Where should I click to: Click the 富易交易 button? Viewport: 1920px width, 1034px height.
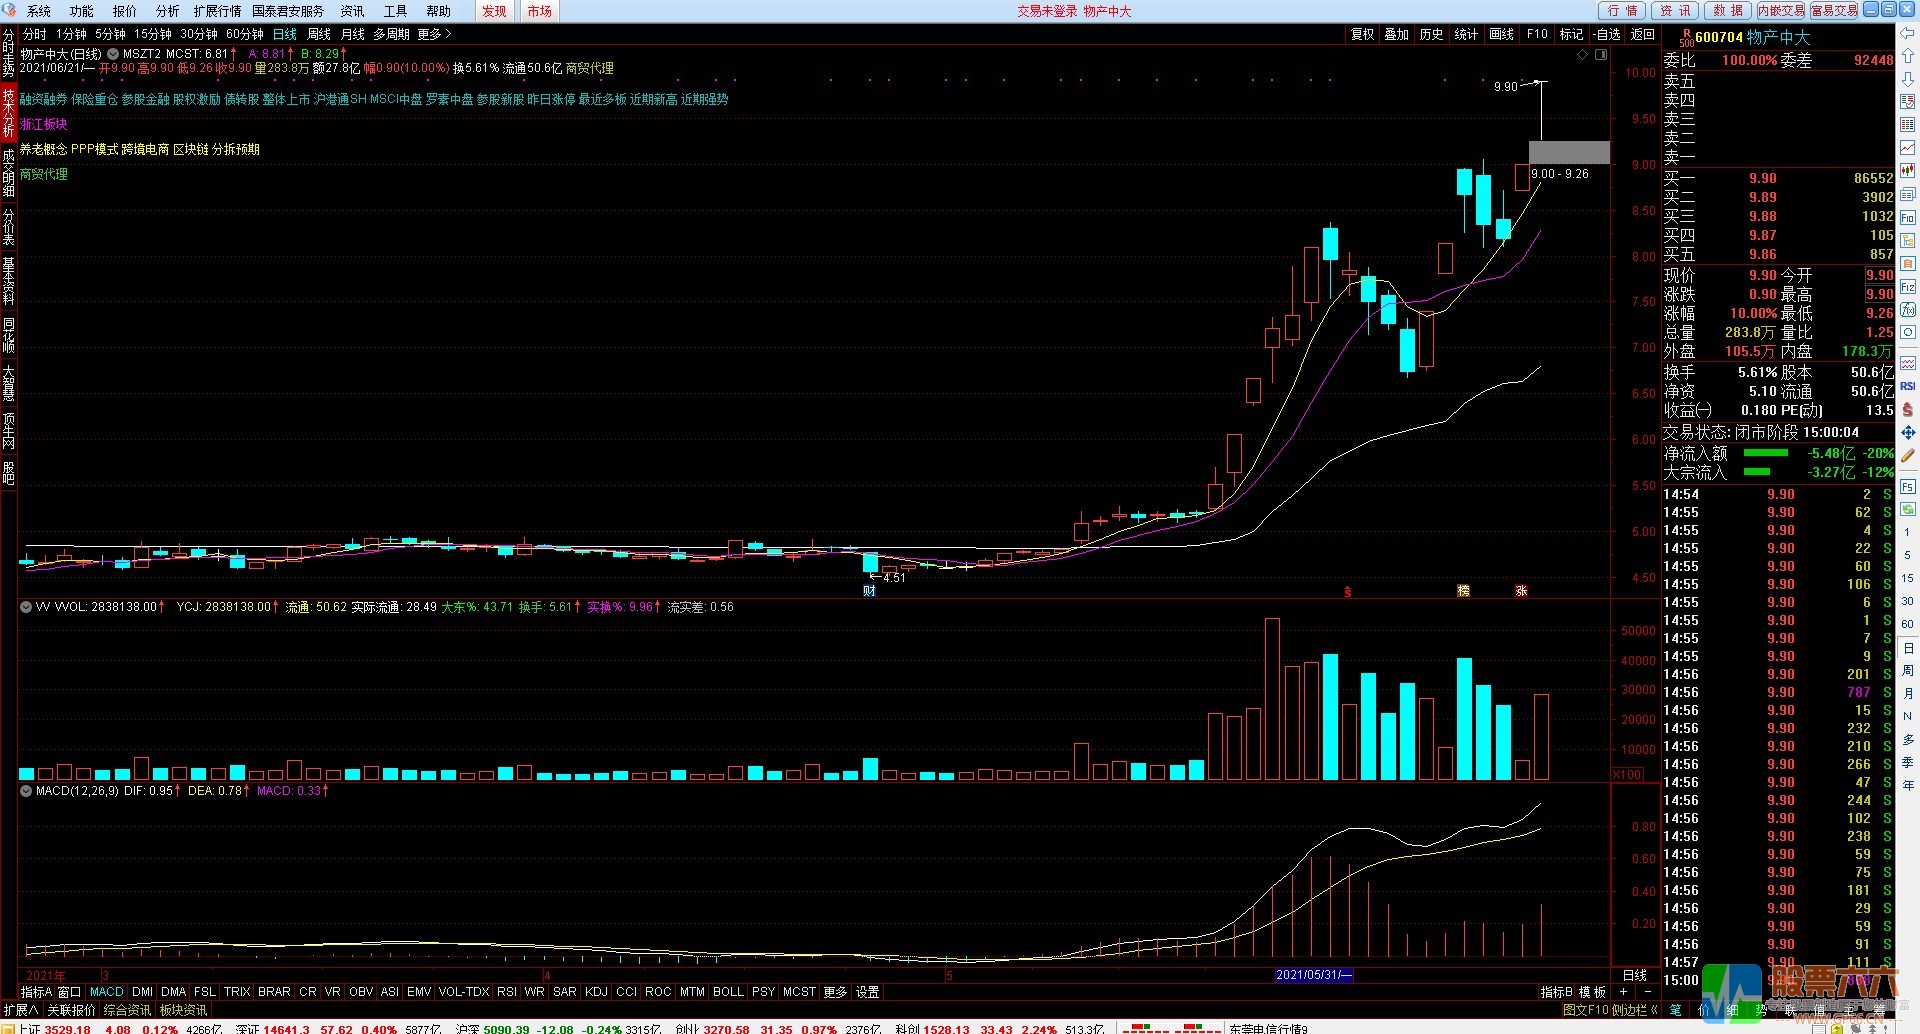[x=1834, y=10]
